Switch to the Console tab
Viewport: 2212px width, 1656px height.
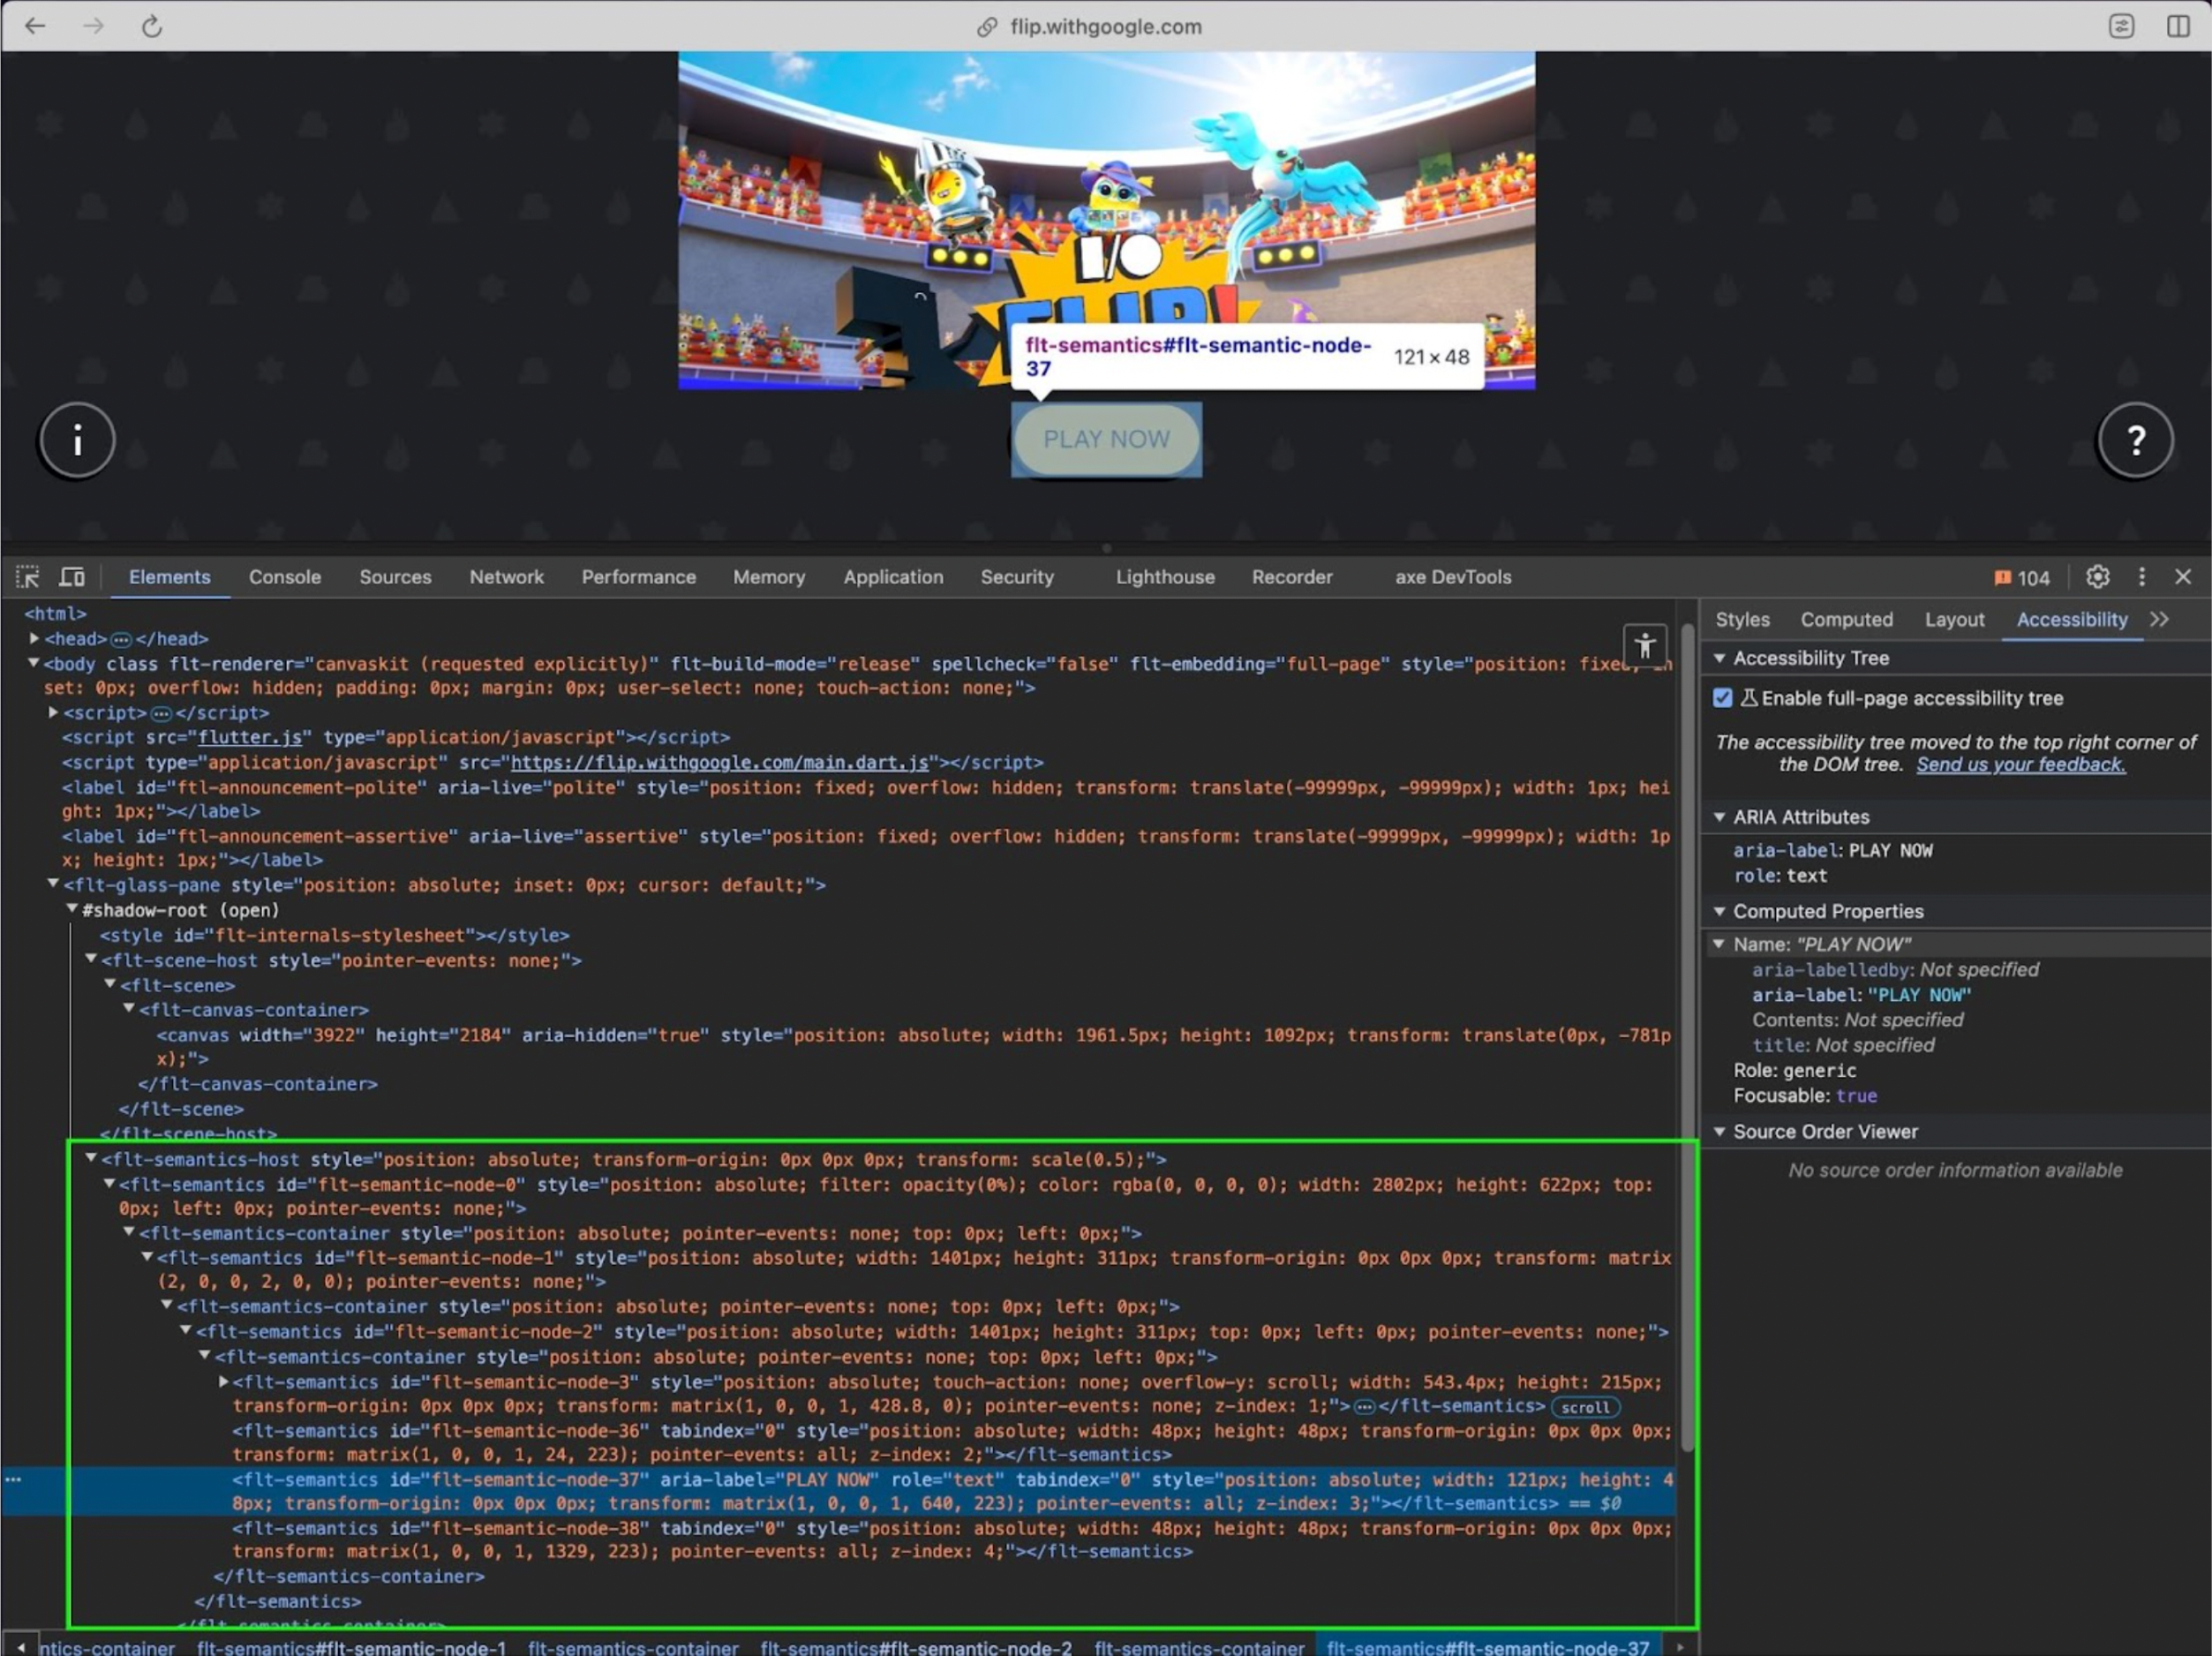coord(285,577)
